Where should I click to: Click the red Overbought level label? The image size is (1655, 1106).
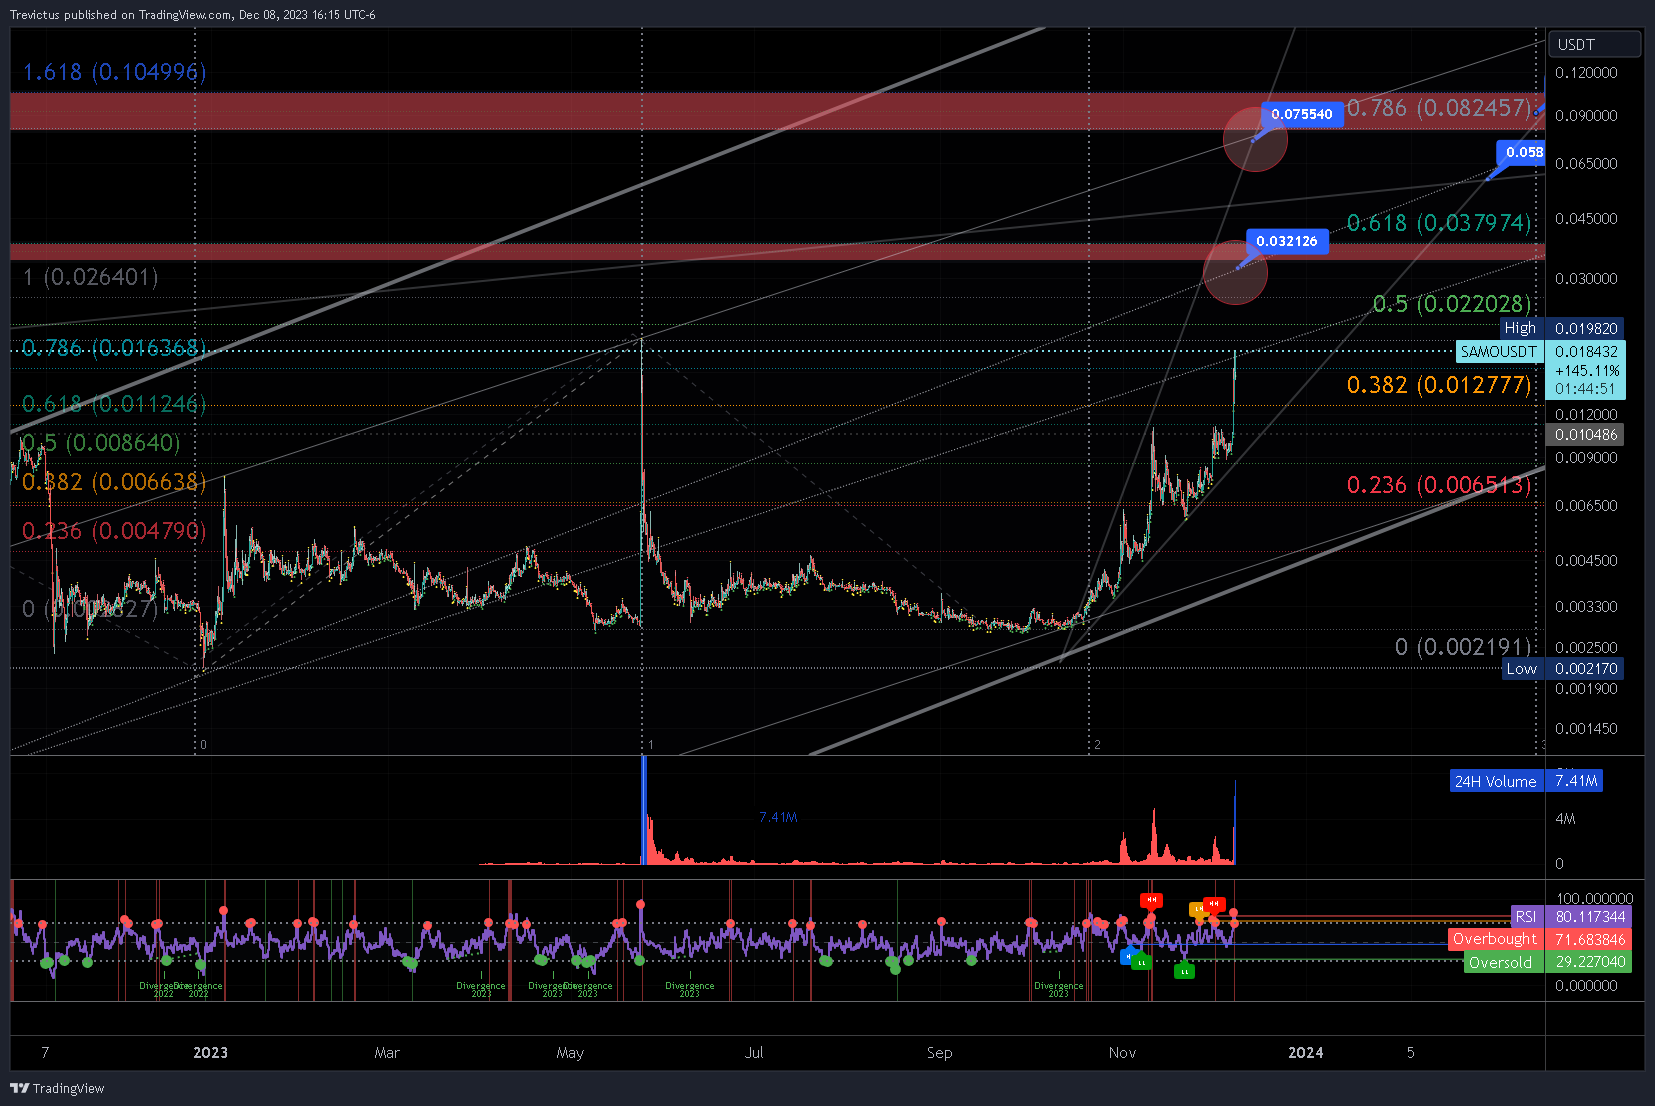click(1494, 939)
